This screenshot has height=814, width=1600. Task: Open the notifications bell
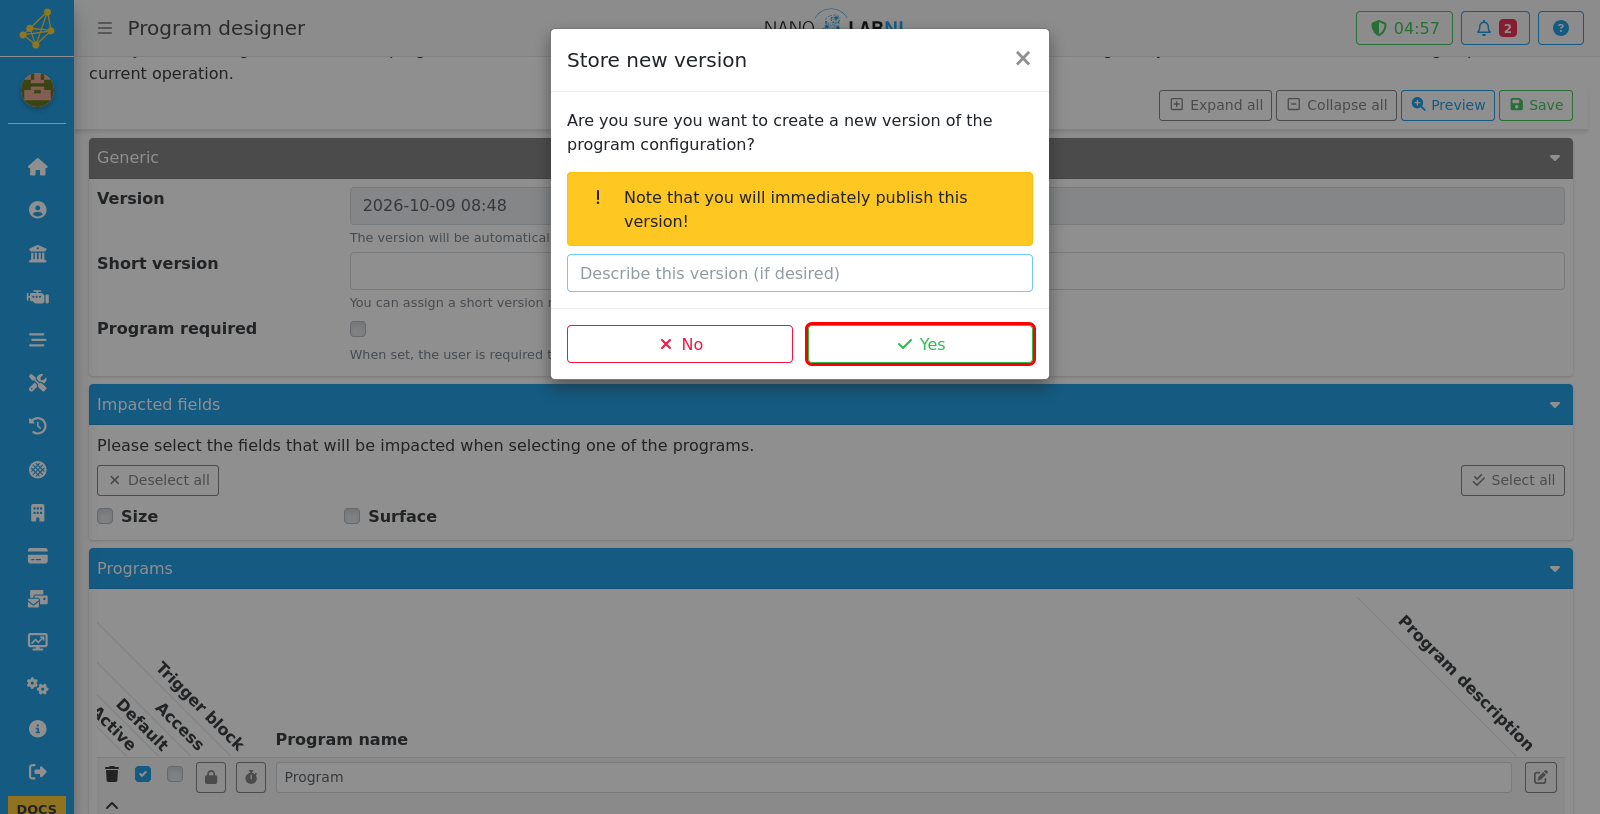tap(1495, 28)
